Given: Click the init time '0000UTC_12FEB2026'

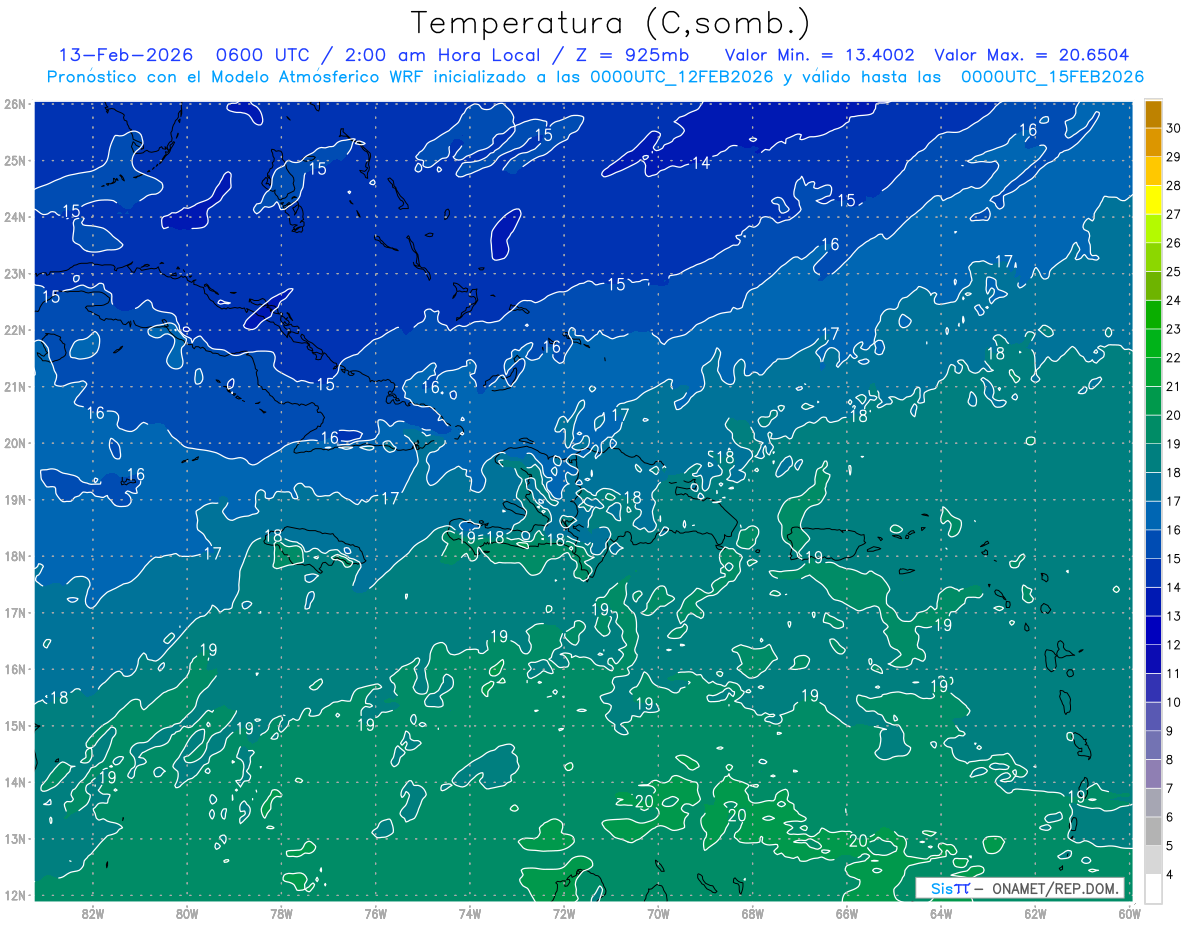Looking at the screenshot, I should click(682, 77).
